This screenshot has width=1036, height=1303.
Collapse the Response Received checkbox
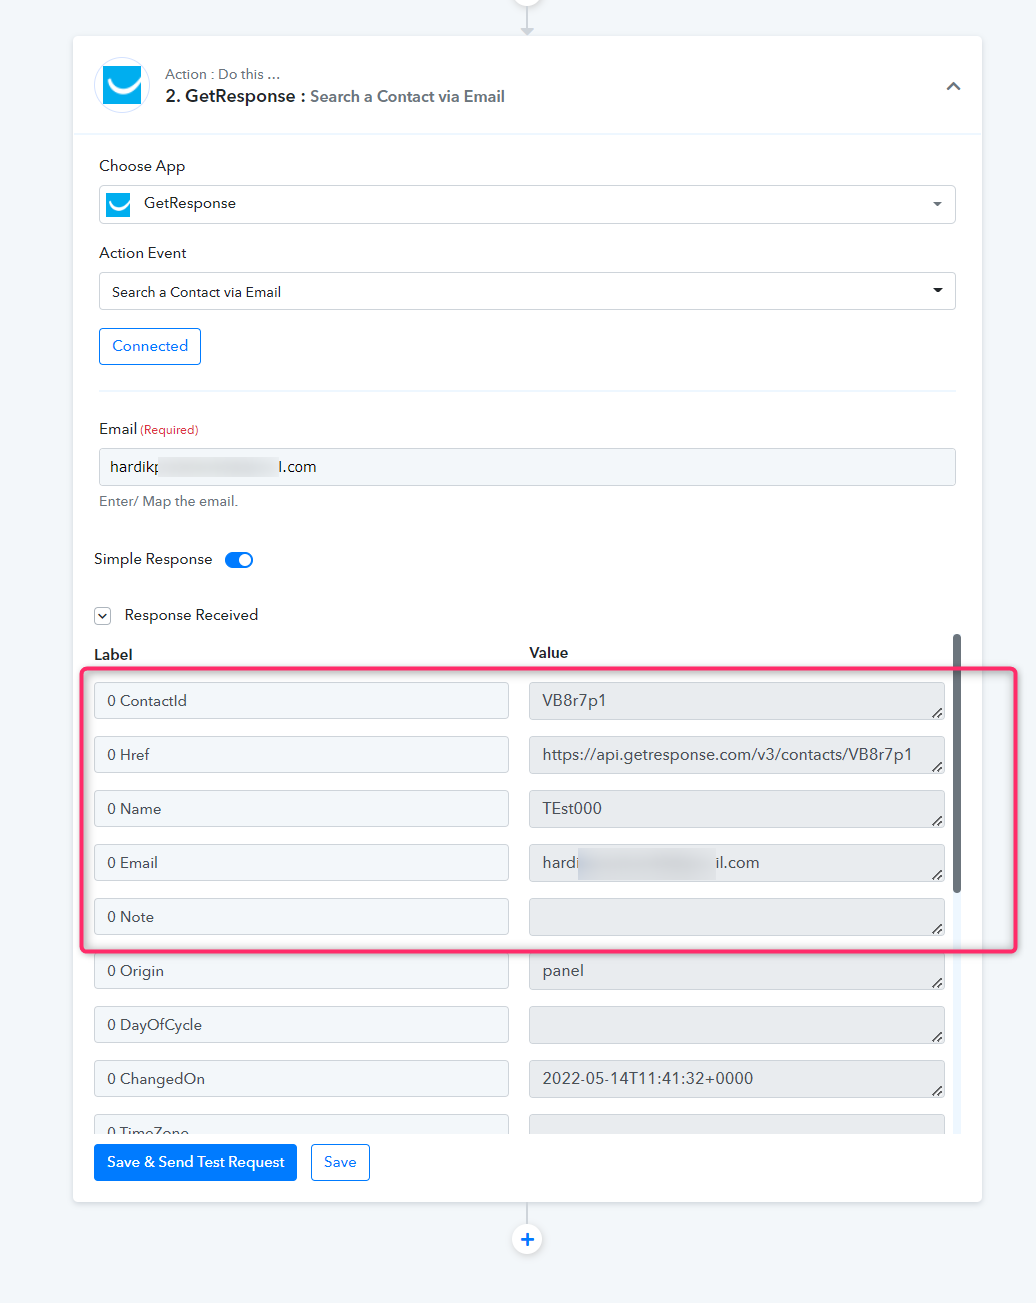[x=102, y=616]
